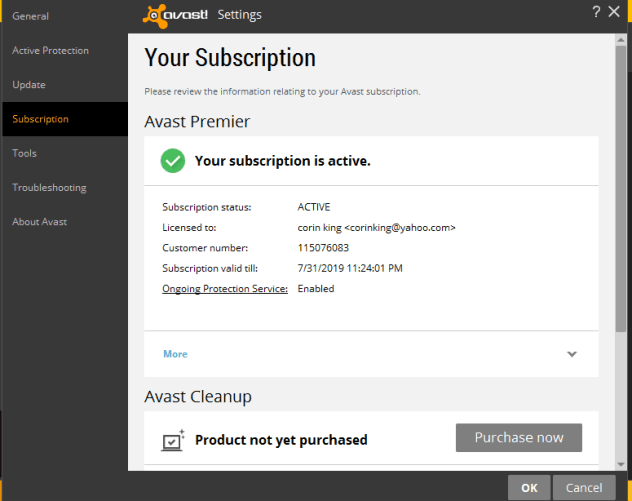Click the Purchase now button

coord(518,438)
